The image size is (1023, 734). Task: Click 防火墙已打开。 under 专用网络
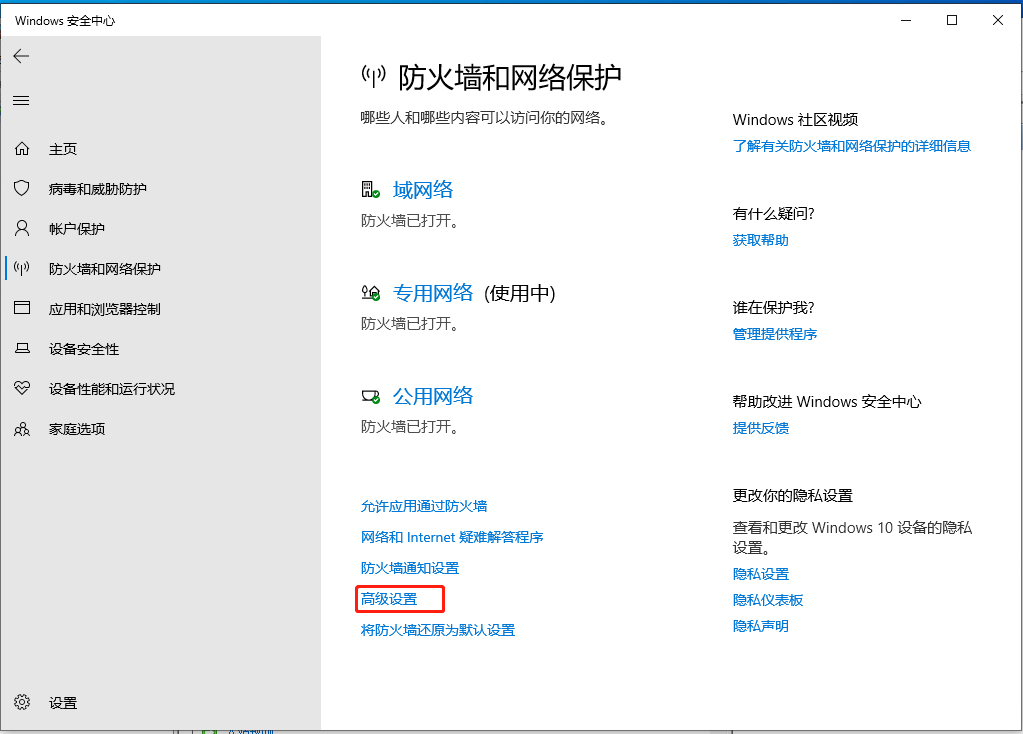(x=410, y=324)
